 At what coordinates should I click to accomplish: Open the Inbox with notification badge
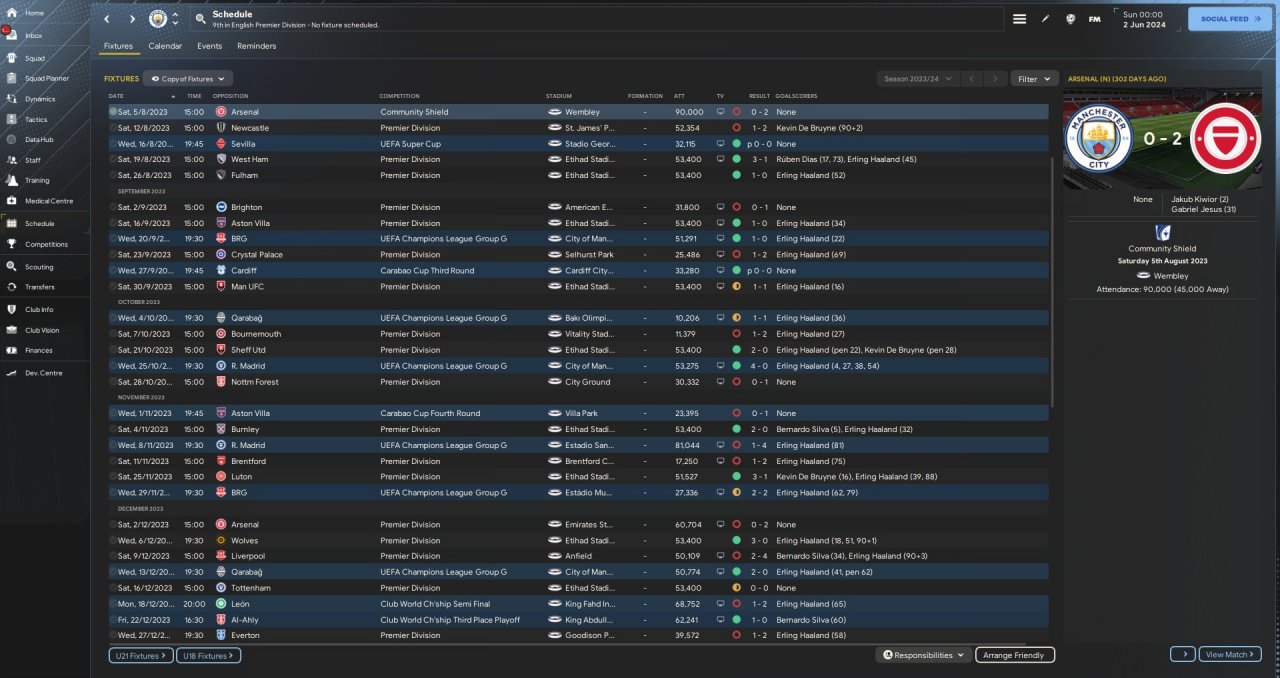tap(12, 35)
